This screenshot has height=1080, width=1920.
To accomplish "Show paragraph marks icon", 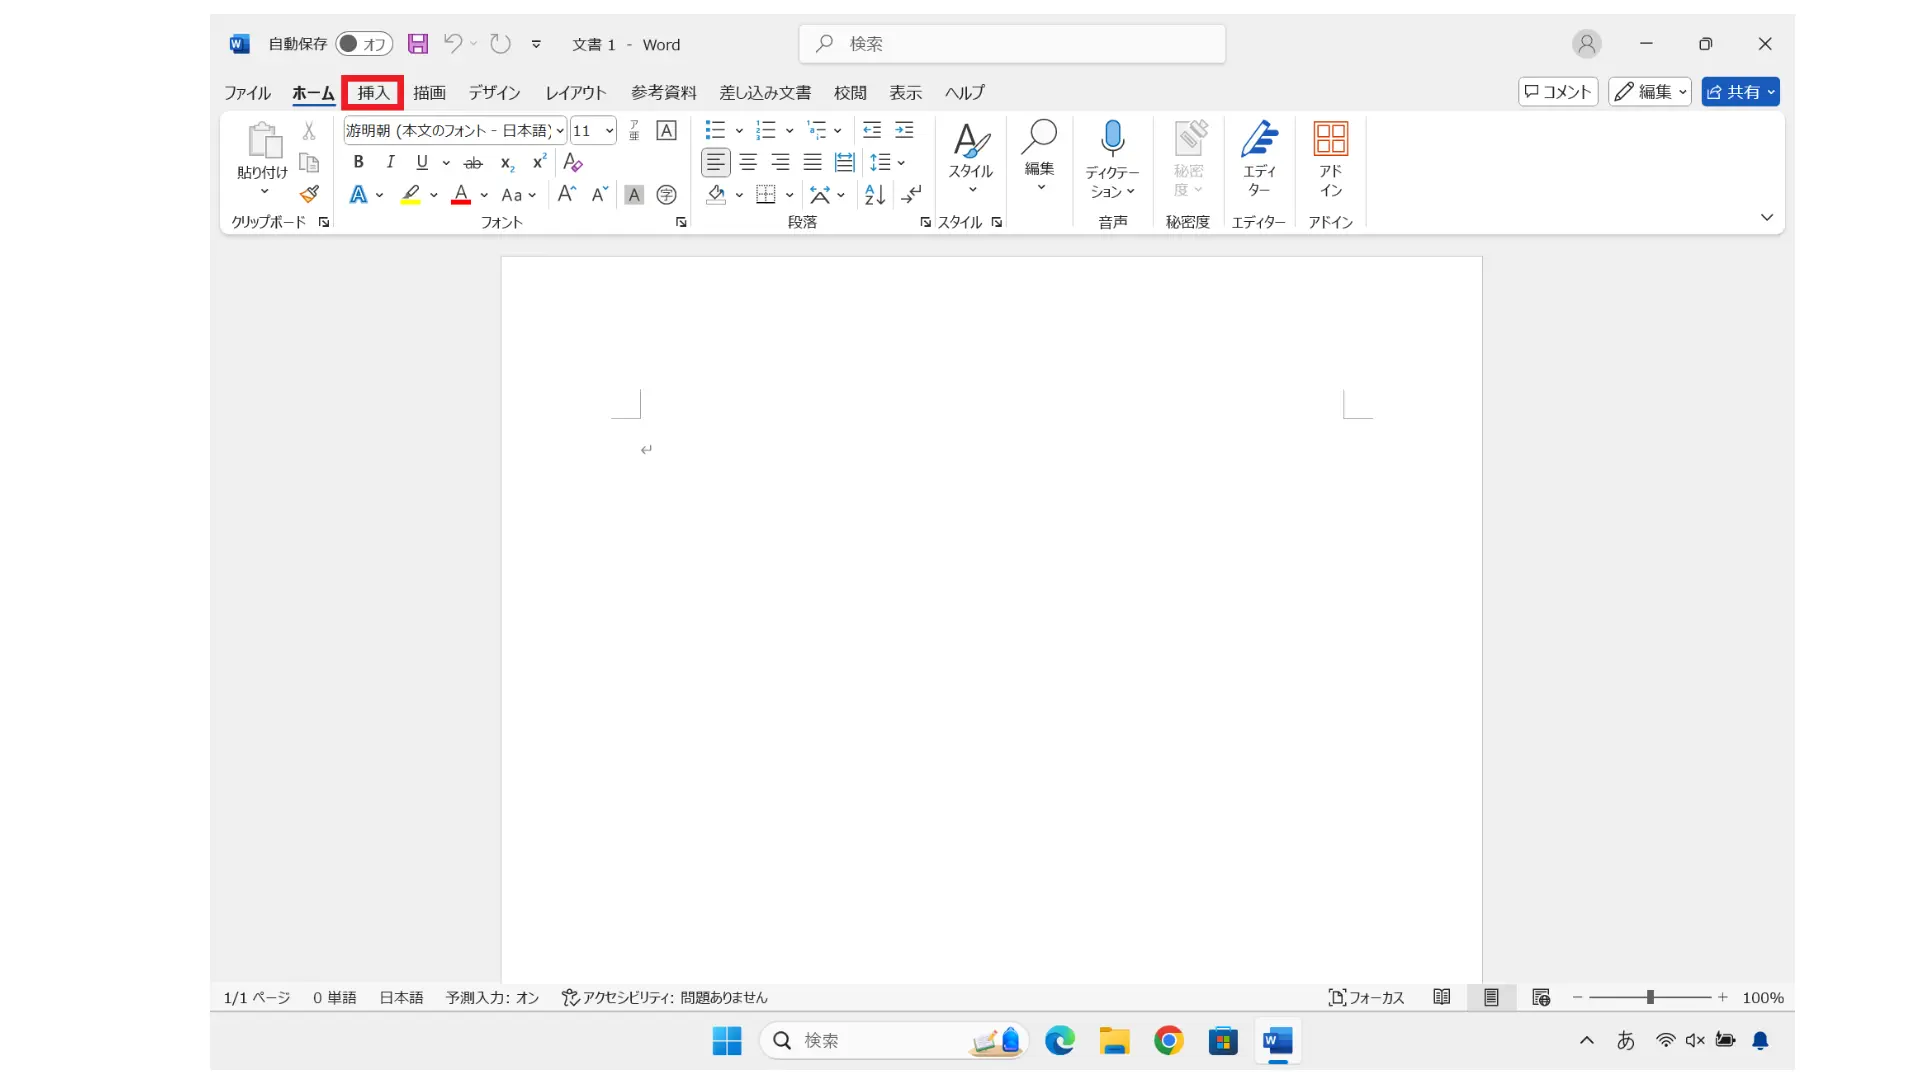I will coord(912,194).
